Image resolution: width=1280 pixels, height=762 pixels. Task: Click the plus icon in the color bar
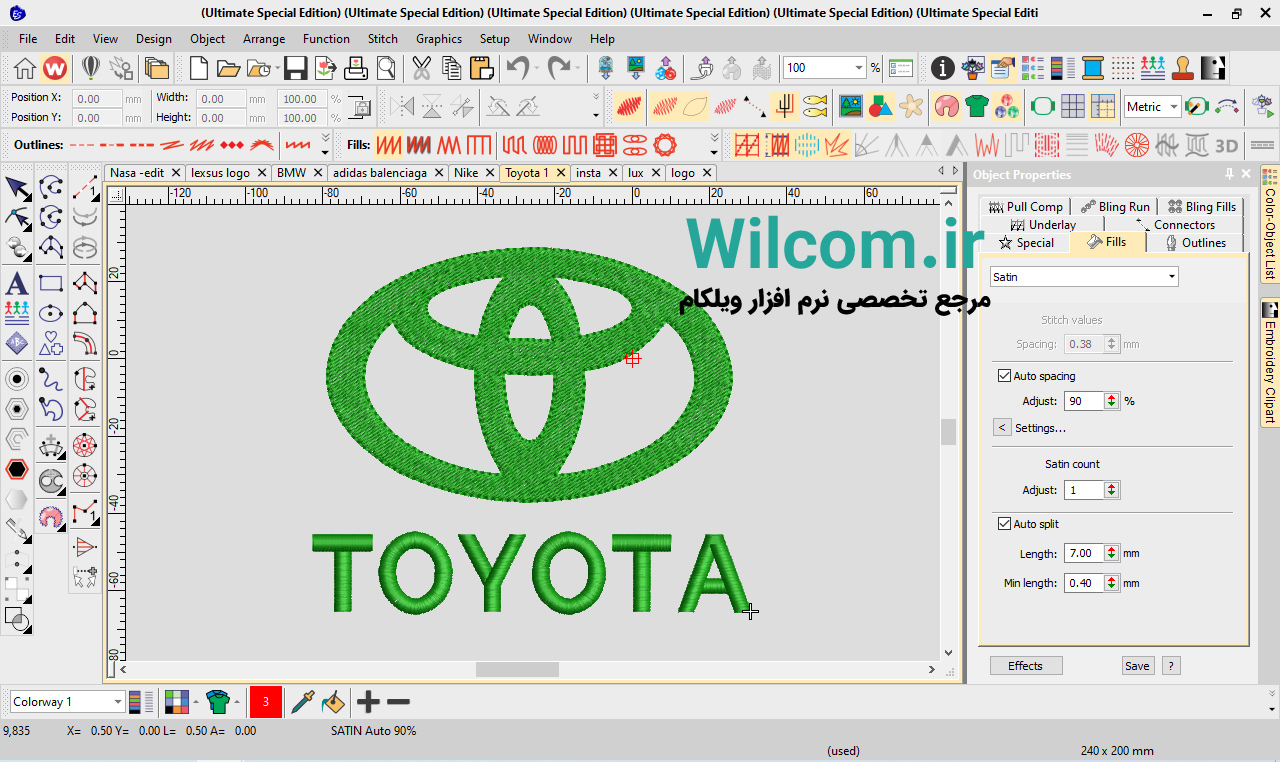tap(369, 702)
